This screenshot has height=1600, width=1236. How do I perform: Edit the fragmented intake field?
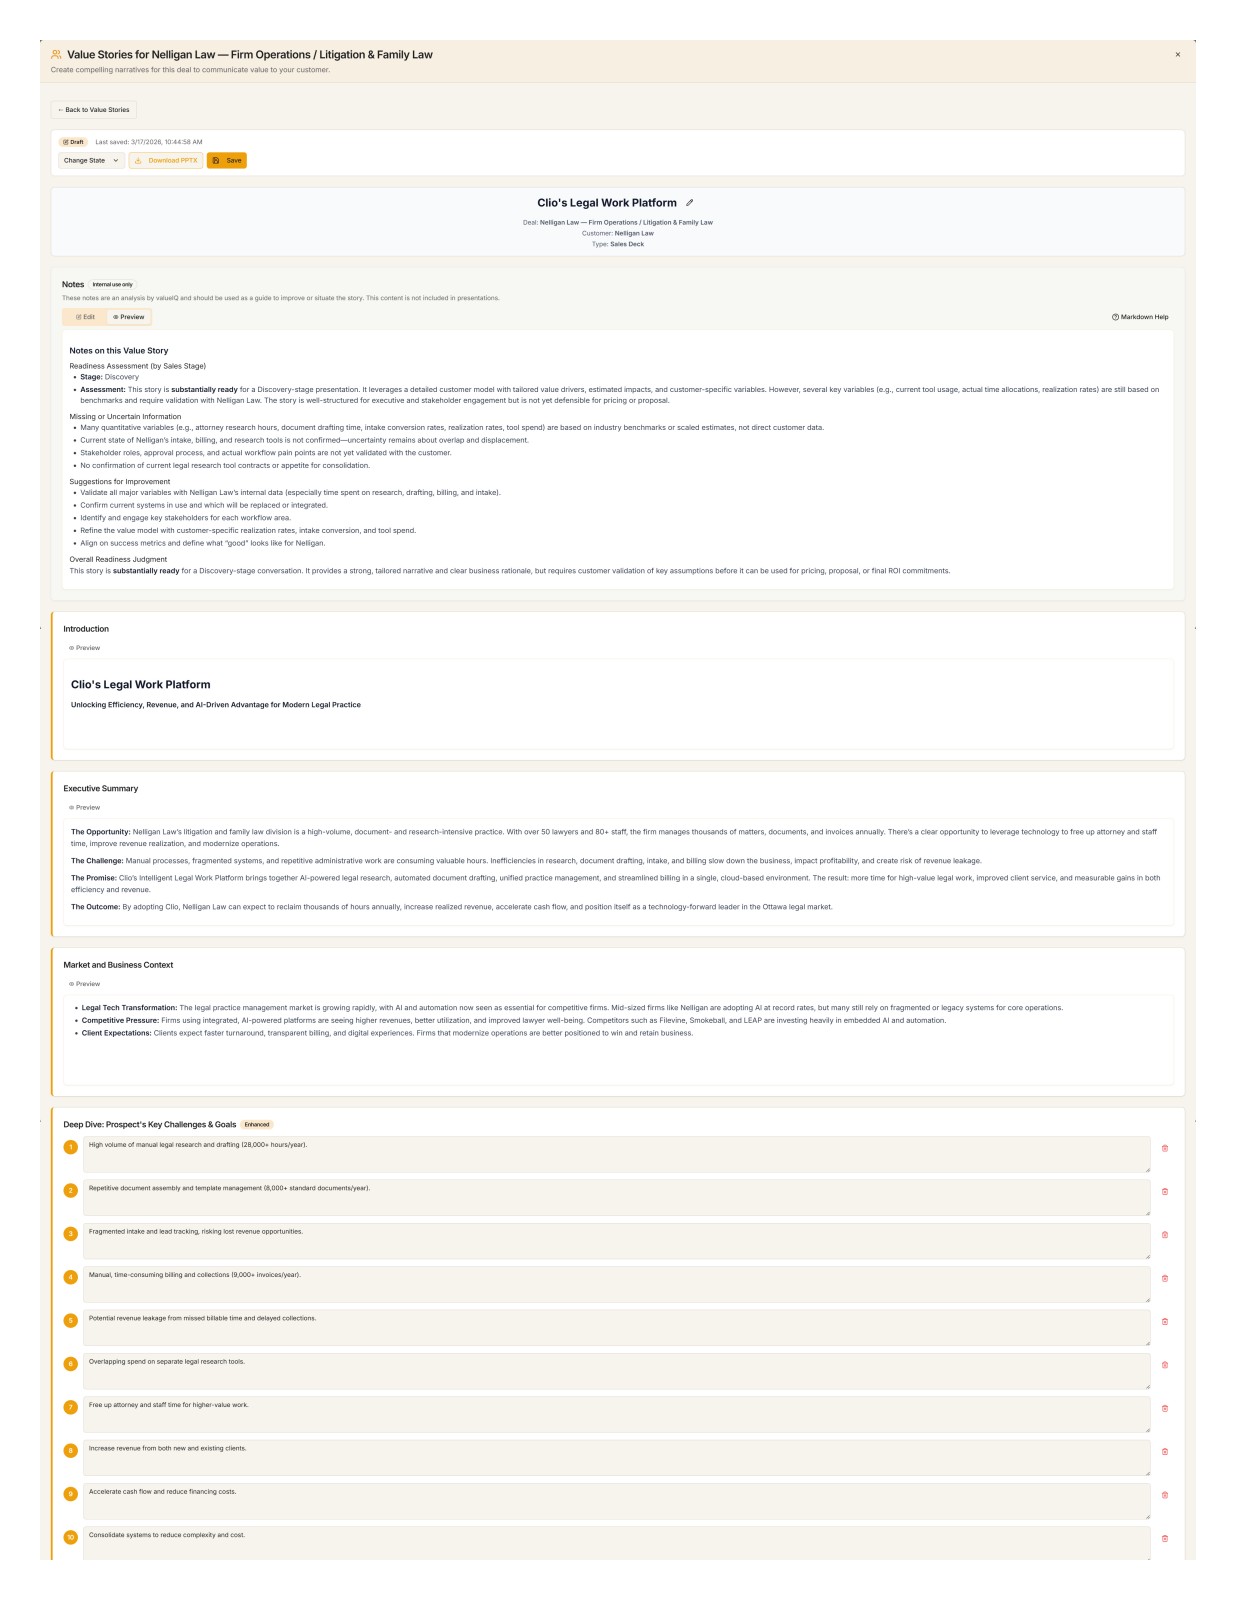(616, 1241)
